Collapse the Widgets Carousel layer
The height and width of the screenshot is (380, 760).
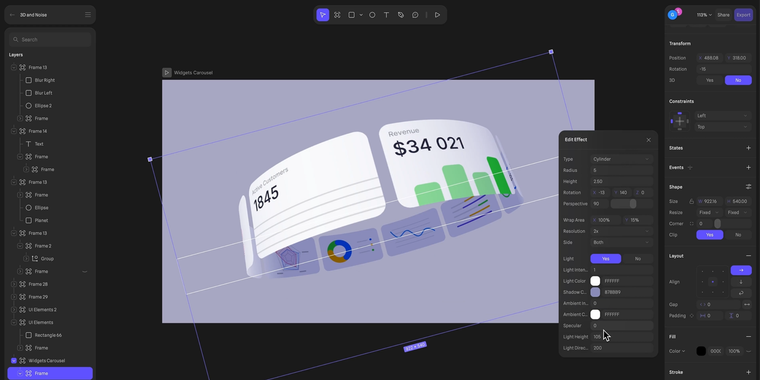tap(14, 361)
